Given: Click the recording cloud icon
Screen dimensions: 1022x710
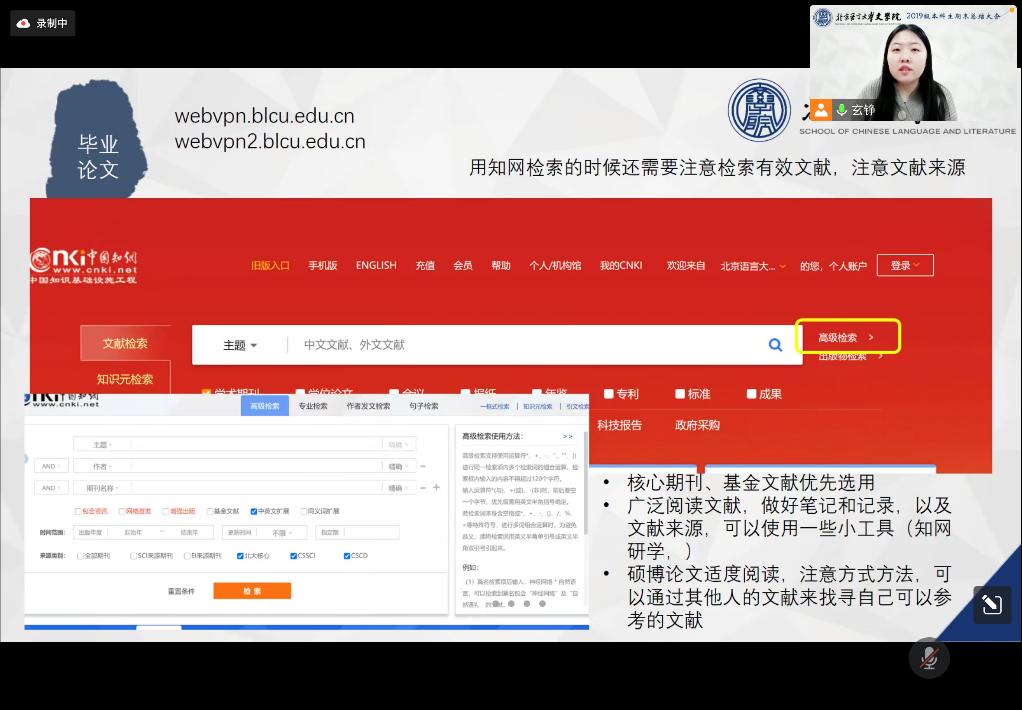Looking at the screenshot, I should click(23, 23).
